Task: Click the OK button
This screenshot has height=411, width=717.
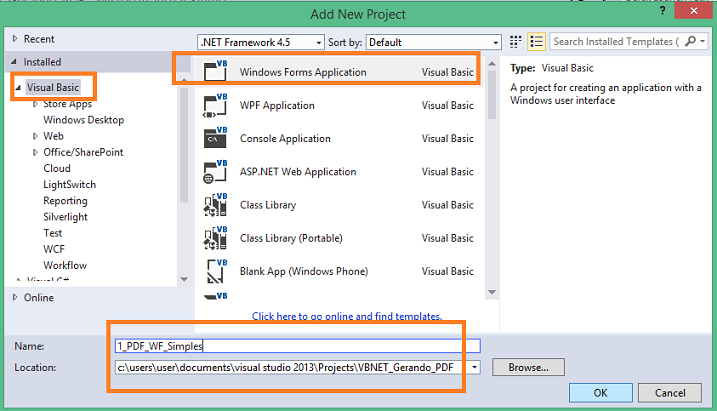Action: [600, 393]
